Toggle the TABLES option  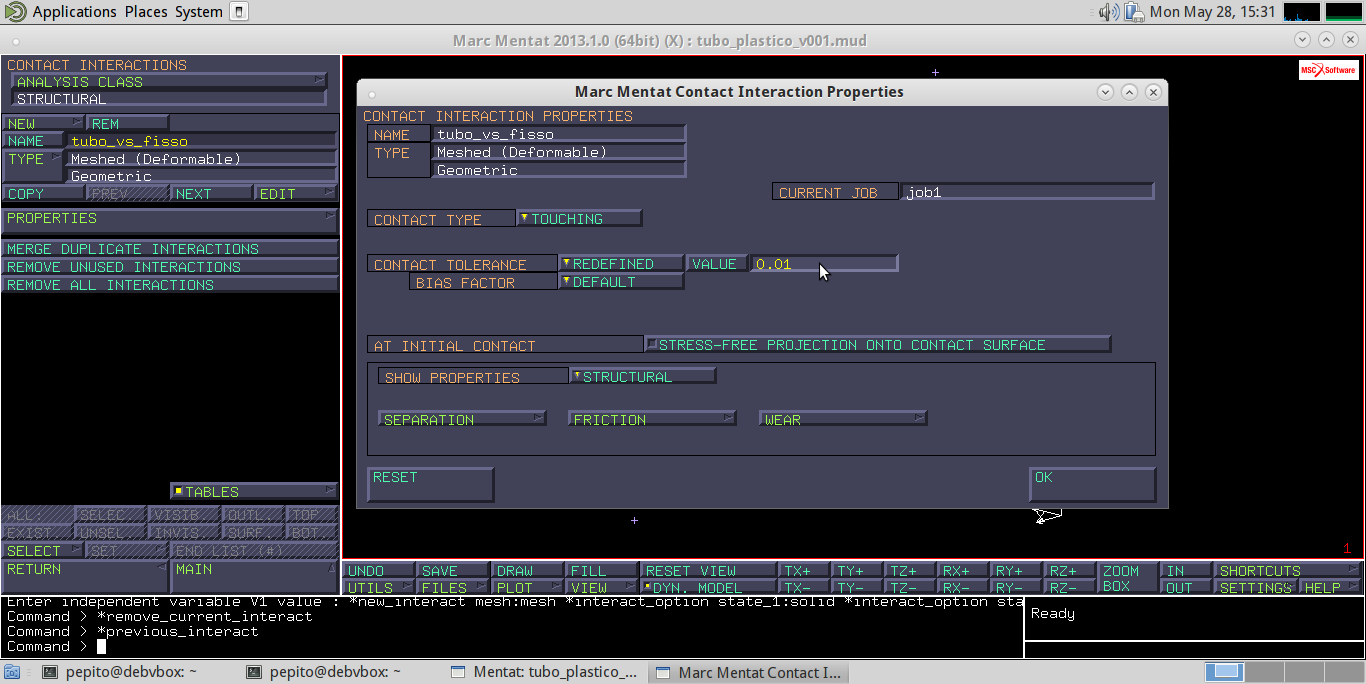pyautogui.click(x=255, y=491)
